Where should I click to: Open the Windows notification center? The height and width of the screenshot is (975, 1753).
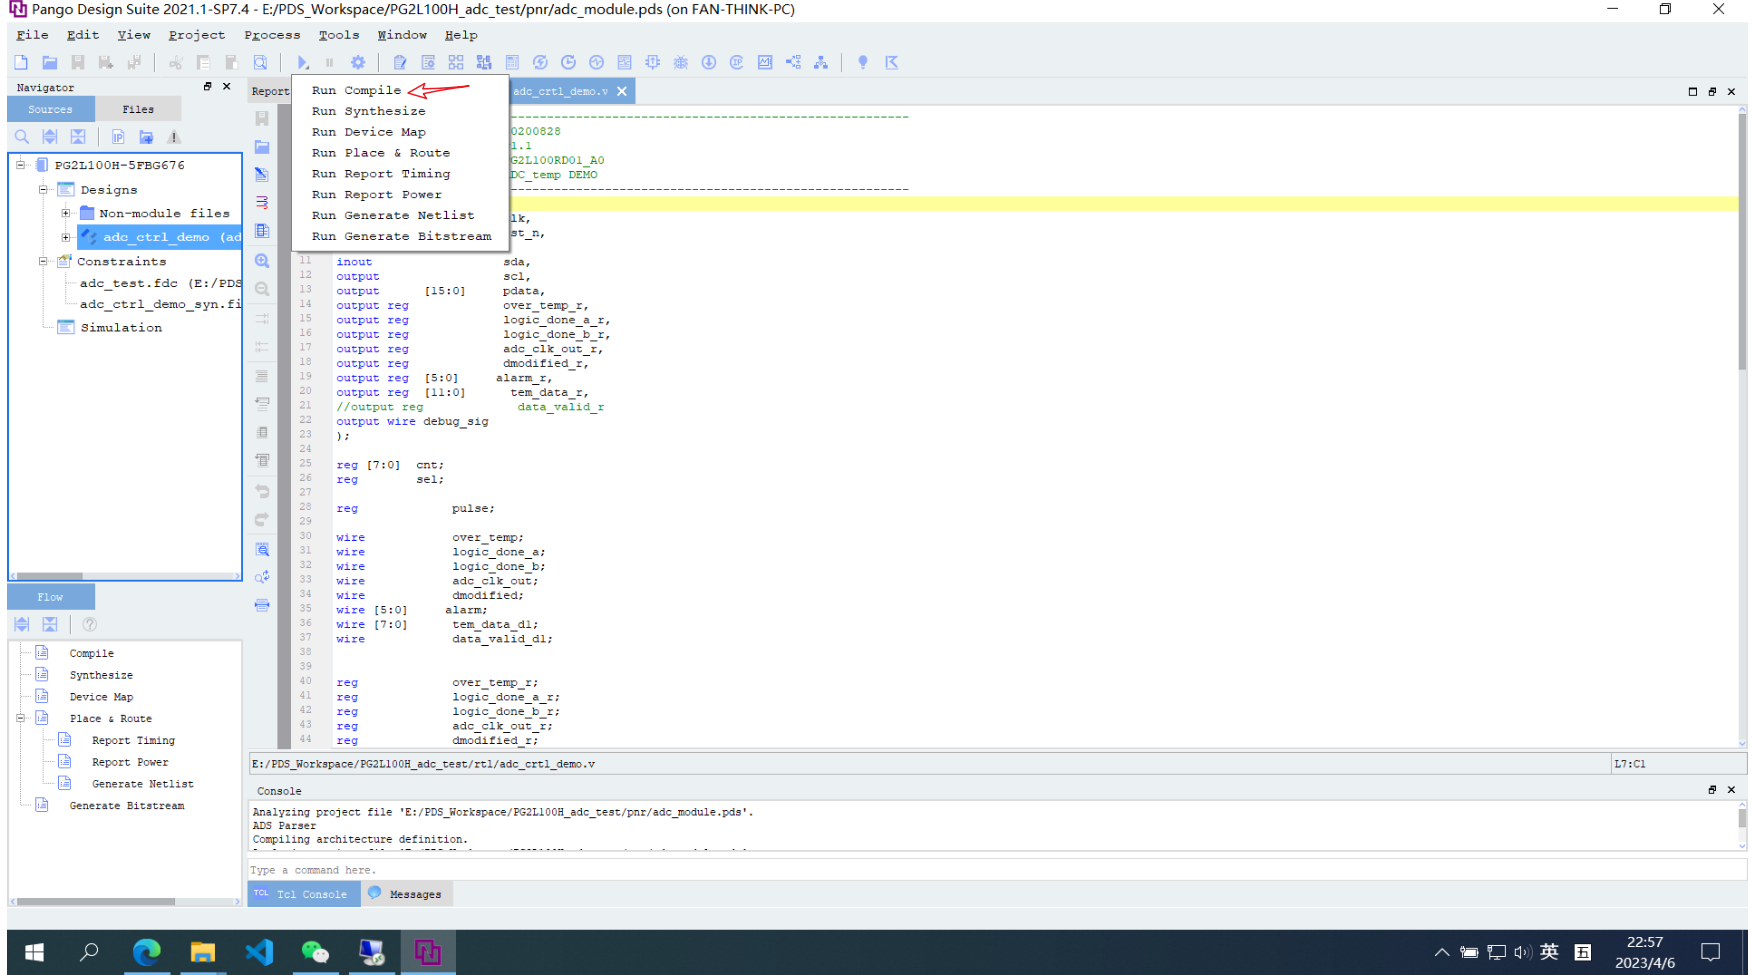[1711, 952]
